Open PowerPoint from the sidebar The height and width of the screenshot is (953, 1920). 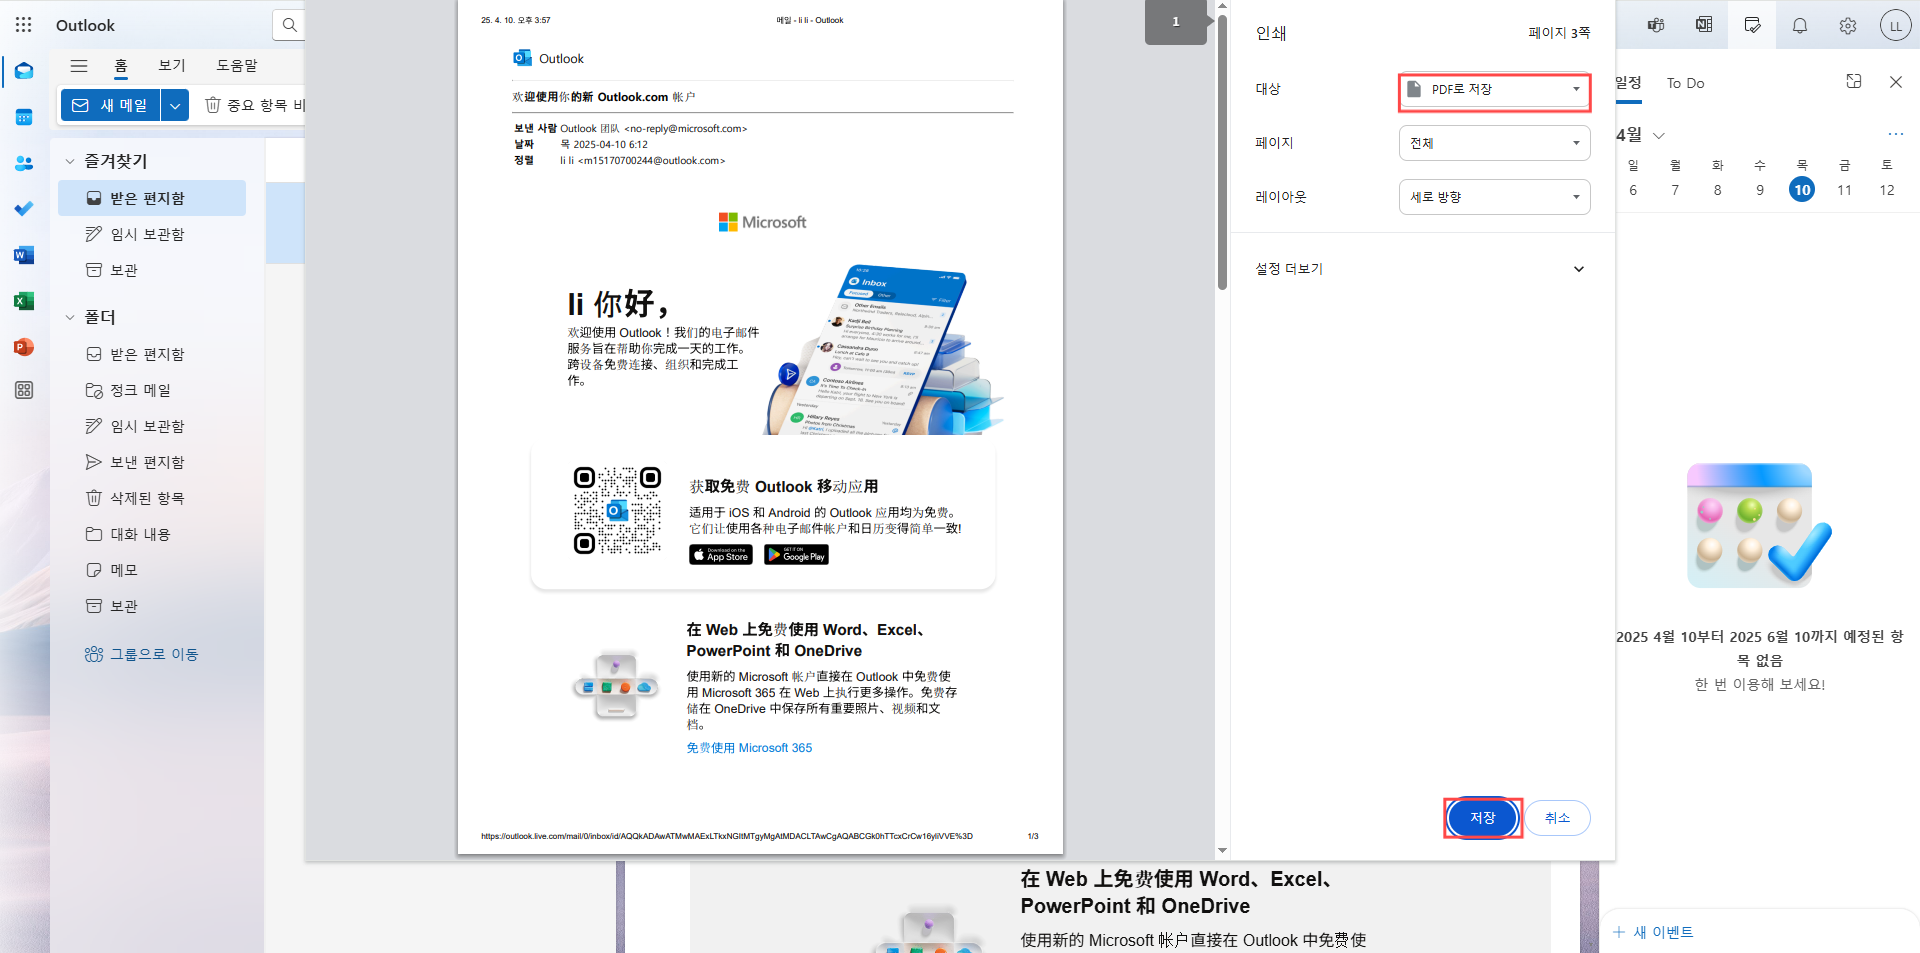coord(23,347)
